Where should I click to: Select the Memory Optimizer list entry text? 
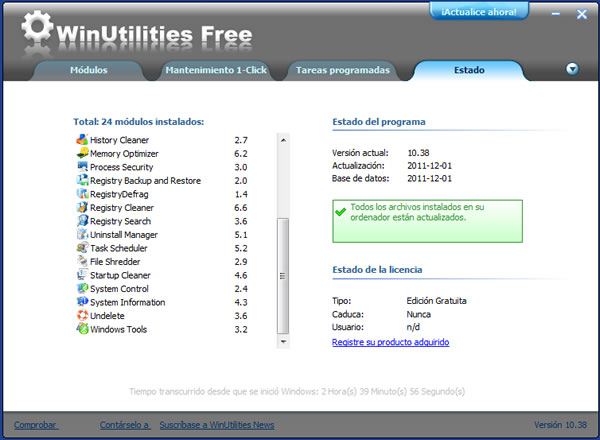tap(124, 153)
